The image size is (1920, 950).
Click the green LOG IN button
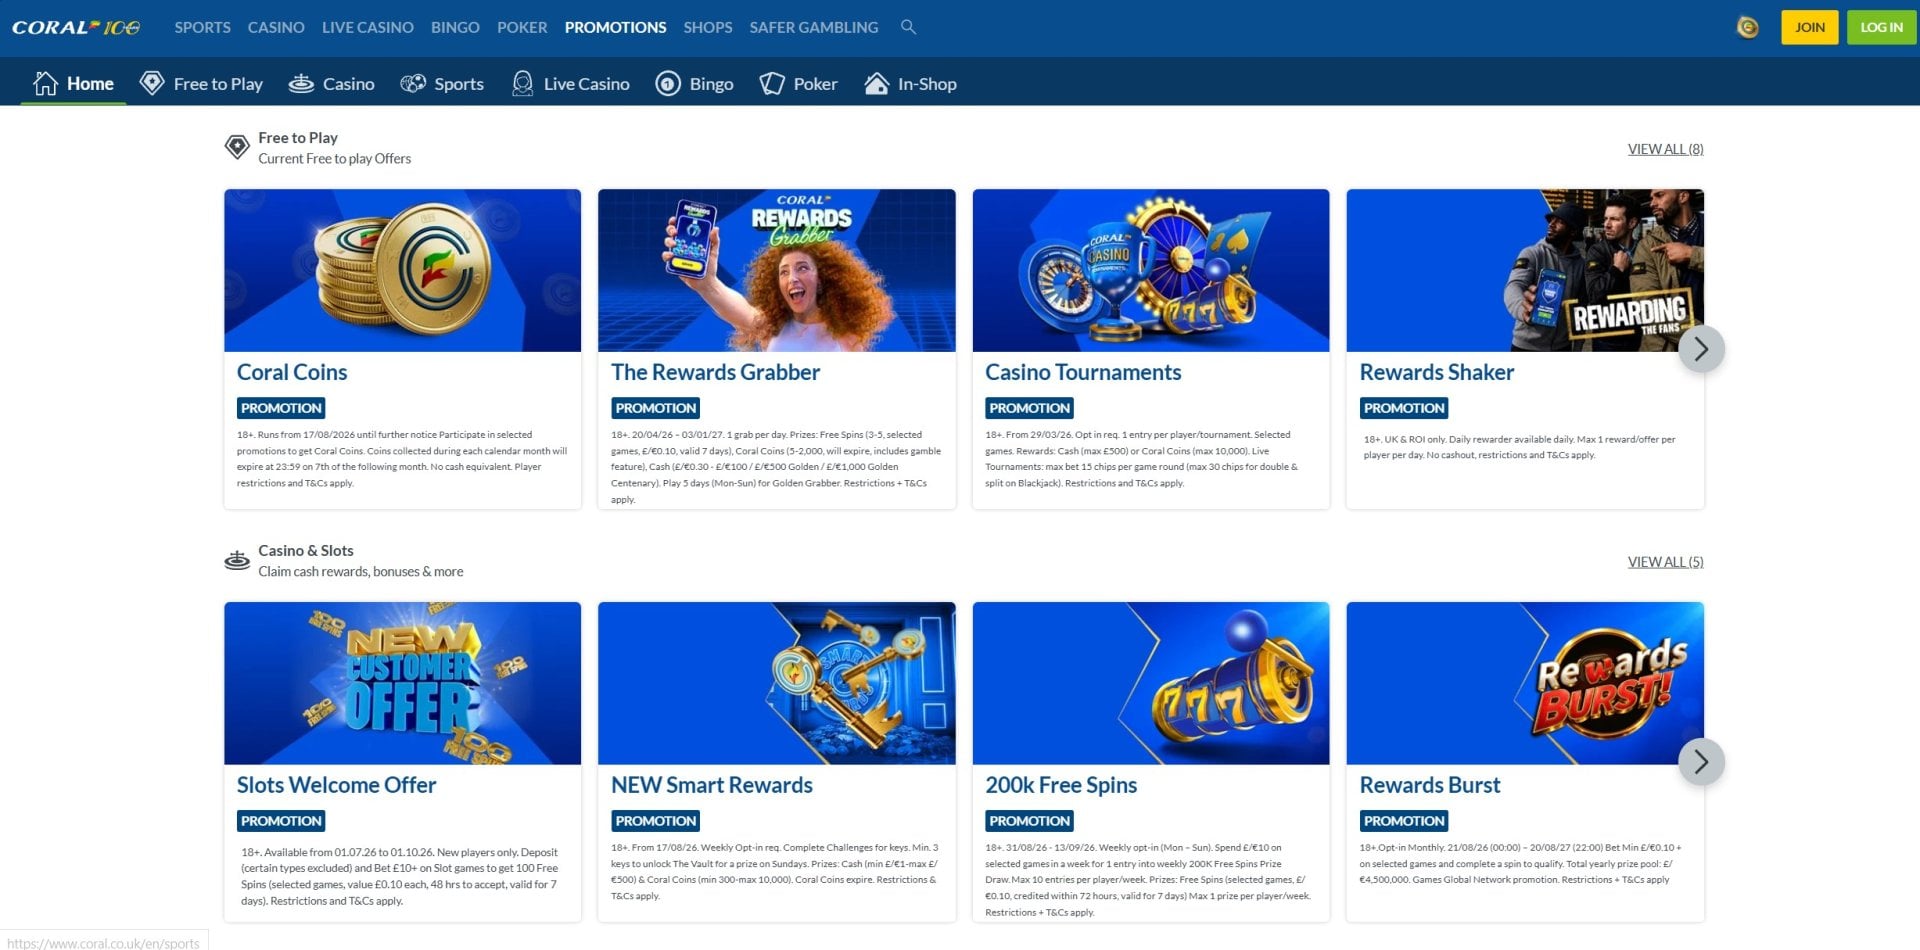click(1881, 27)
